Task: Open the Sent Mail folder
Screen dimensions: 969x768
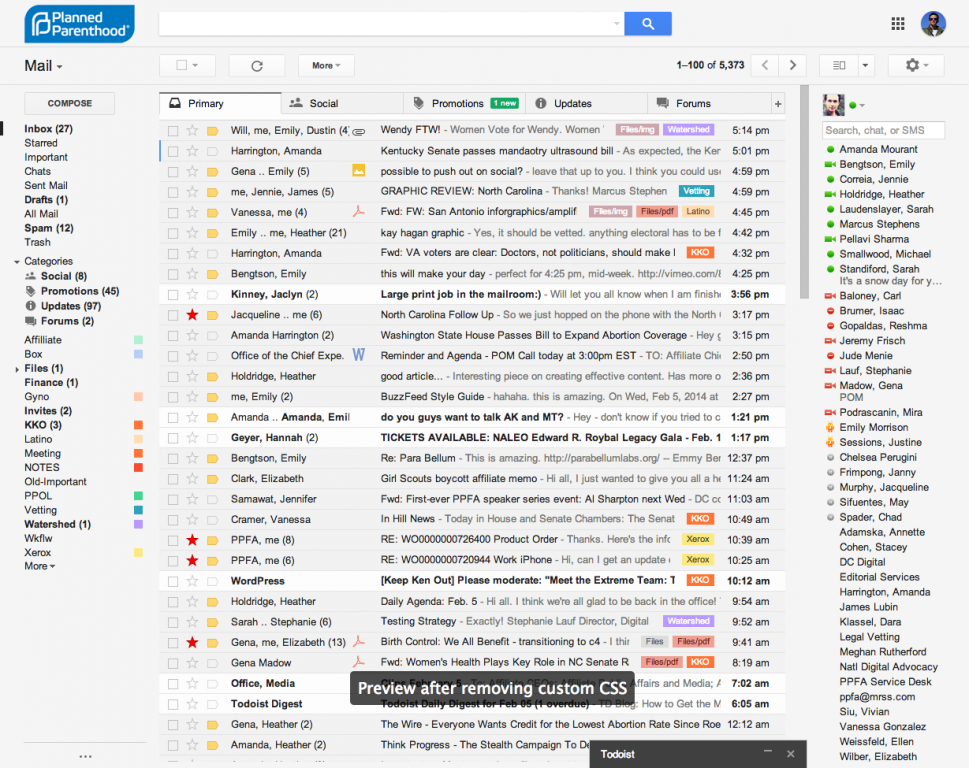Action: tap(46, 185)
